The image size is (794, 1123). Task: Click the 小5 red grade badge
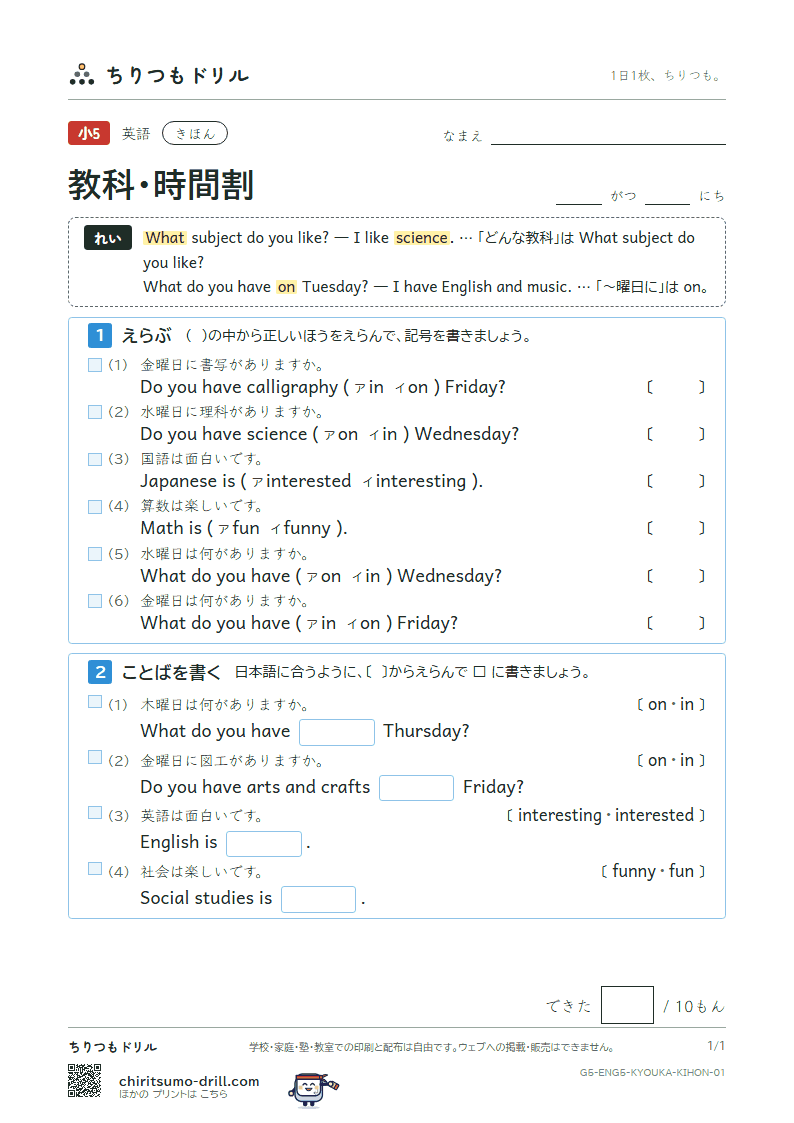tap(89, 133)
